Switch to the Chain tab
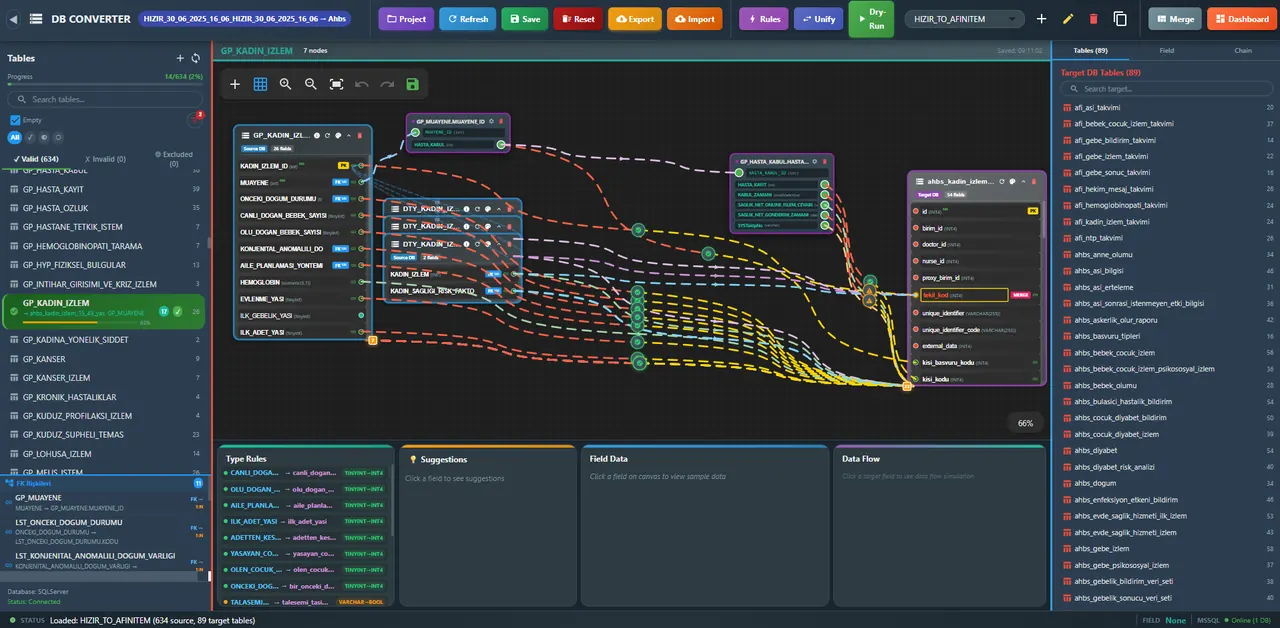Viewport: 1280px width, 628px height. coord(1242,50)
